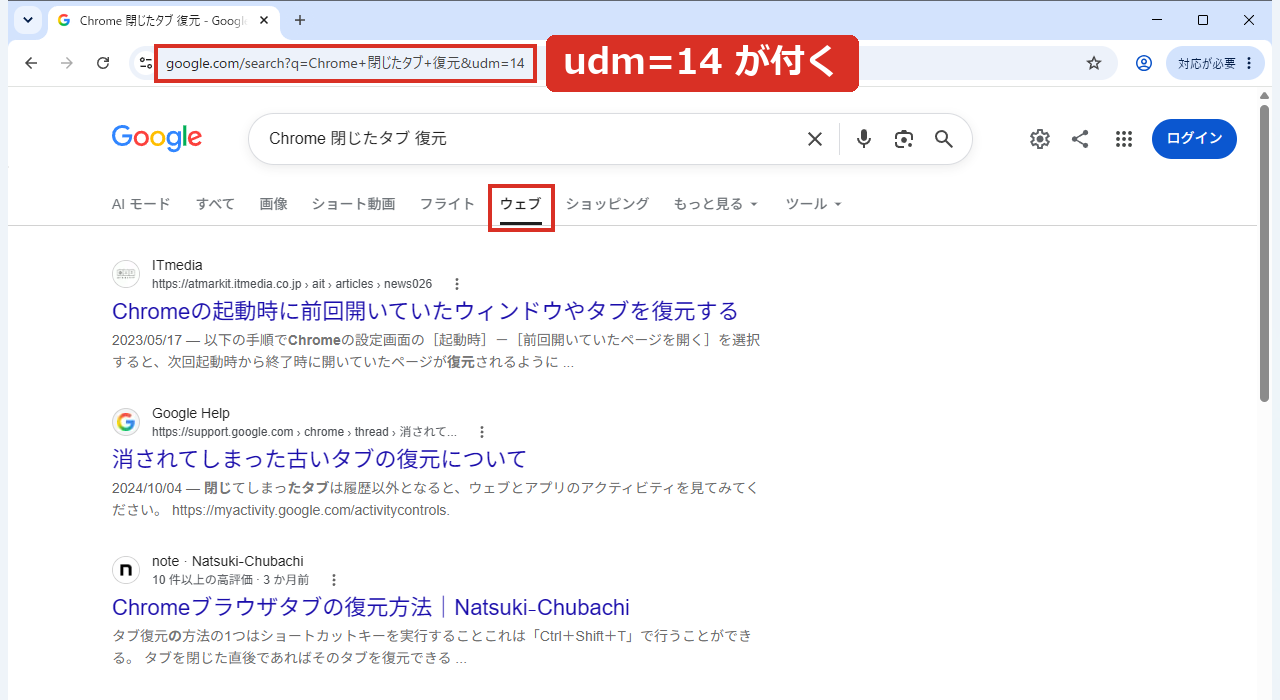This screenshot has width=1280, height=700.
Task: Open the tab search dropdown arrow
Action: pyautogui.click(x=28, y=20)
